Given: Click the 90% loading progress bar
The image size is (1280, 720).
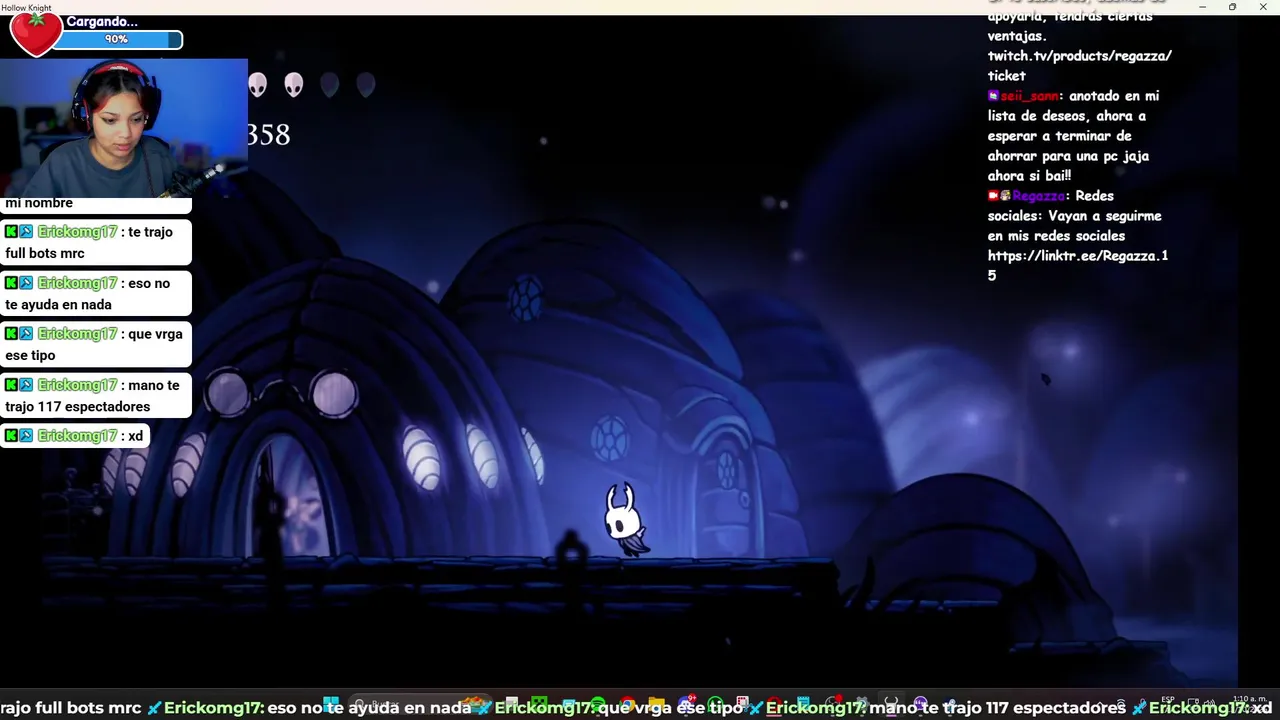Looking at the screenshot, I should (x=117, y=40).
